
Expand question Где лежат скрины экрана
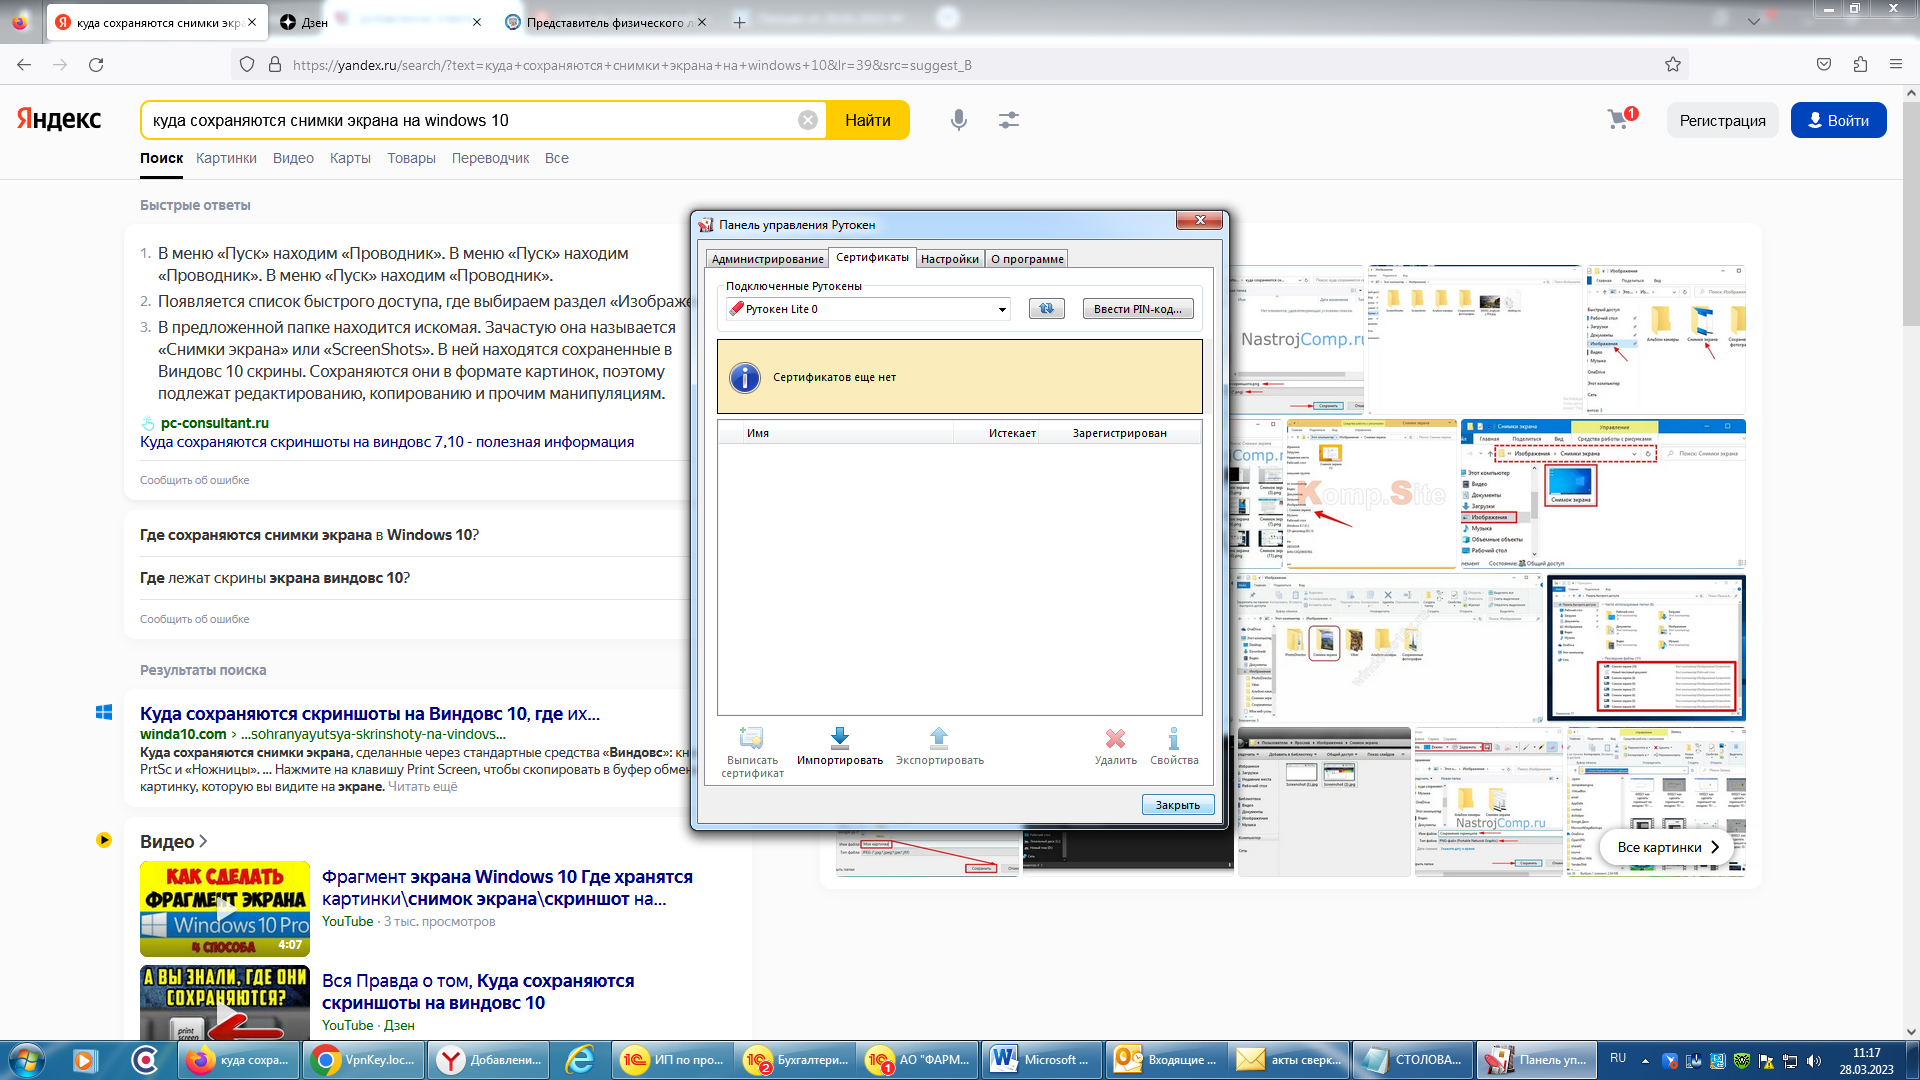point(275,578)
